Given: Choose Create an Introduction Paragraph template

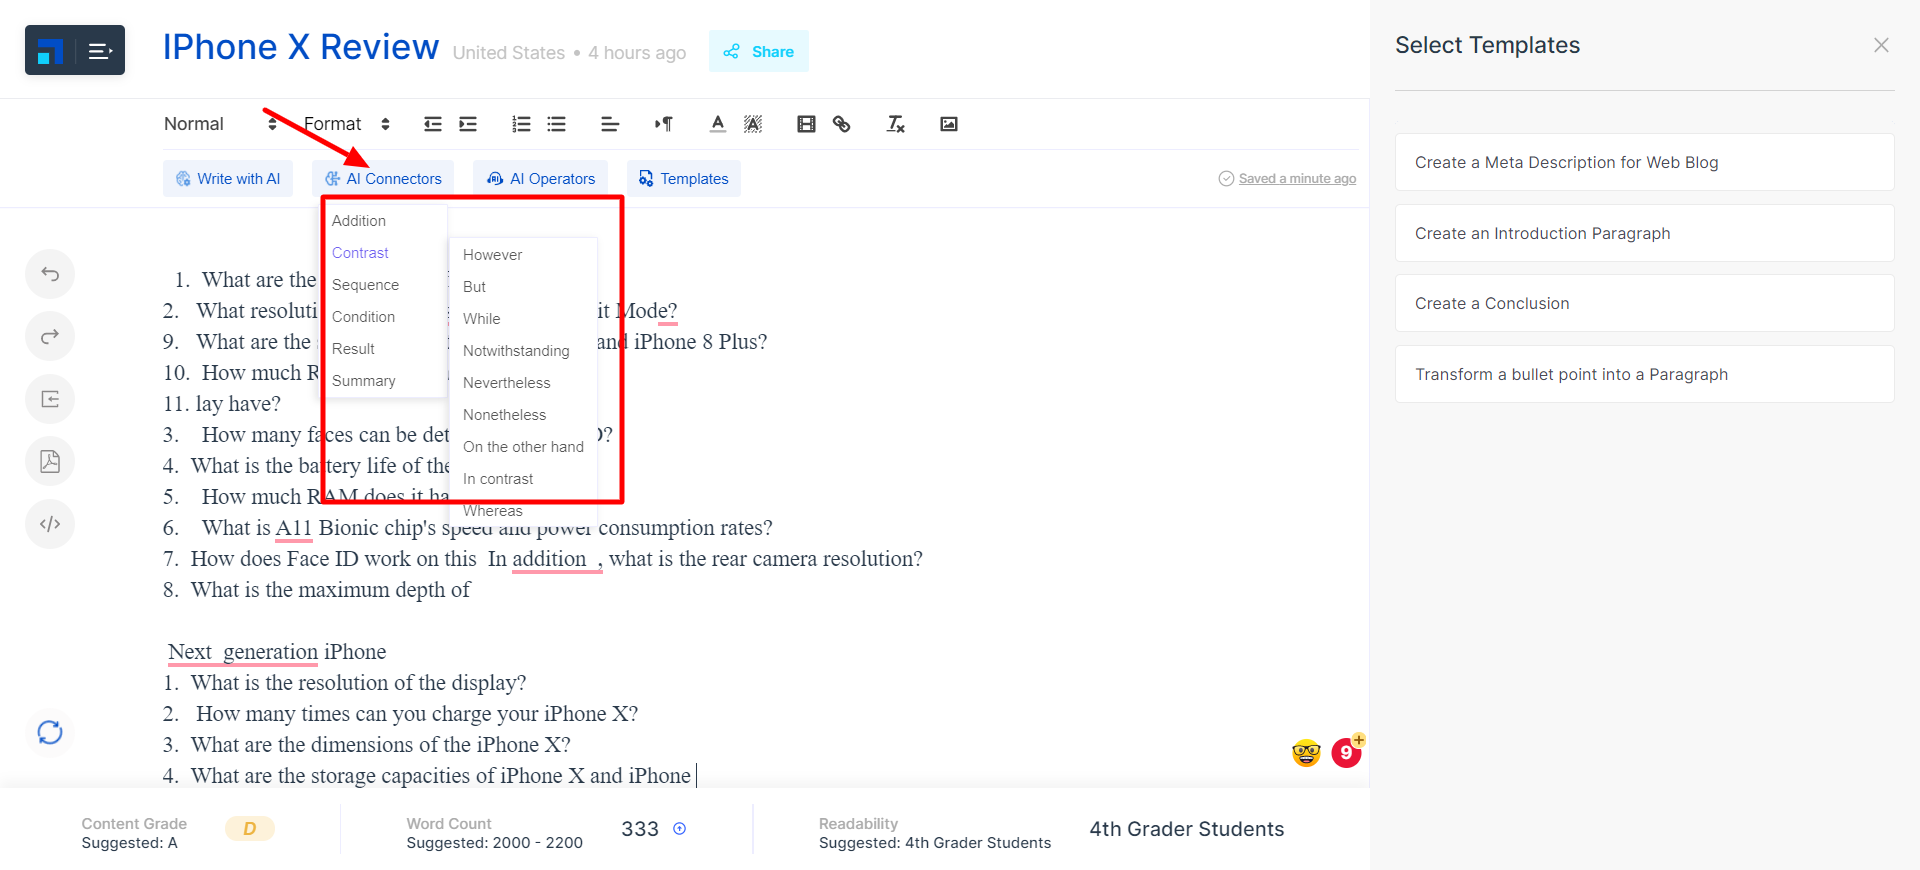Looking at the screenshot, I should coord(1645,233).
